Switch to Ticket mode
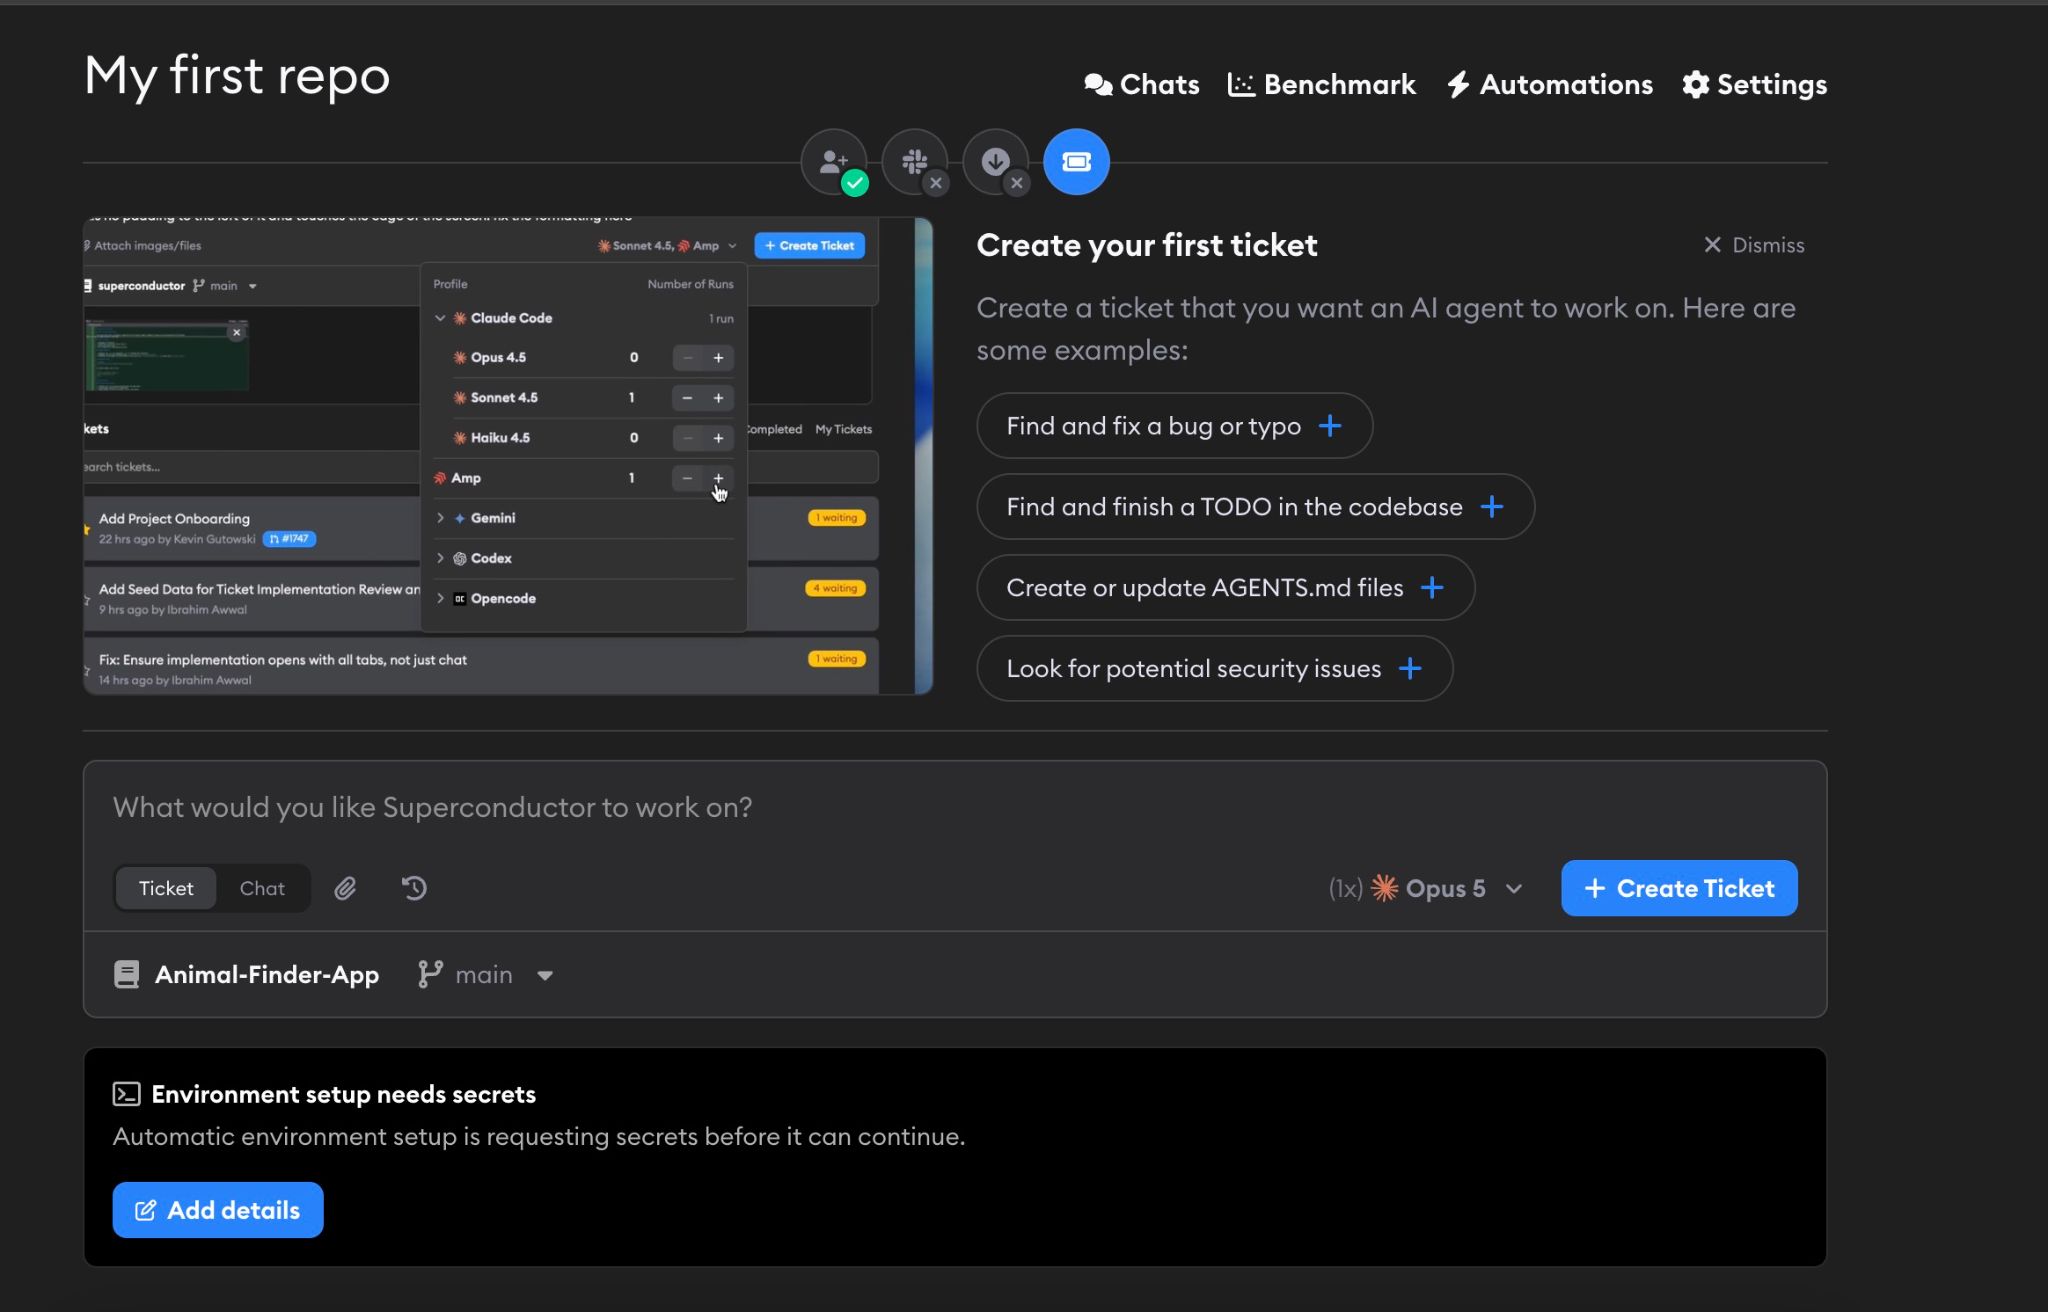Screen dimensions: 2048x1312 tap(166, 888)
